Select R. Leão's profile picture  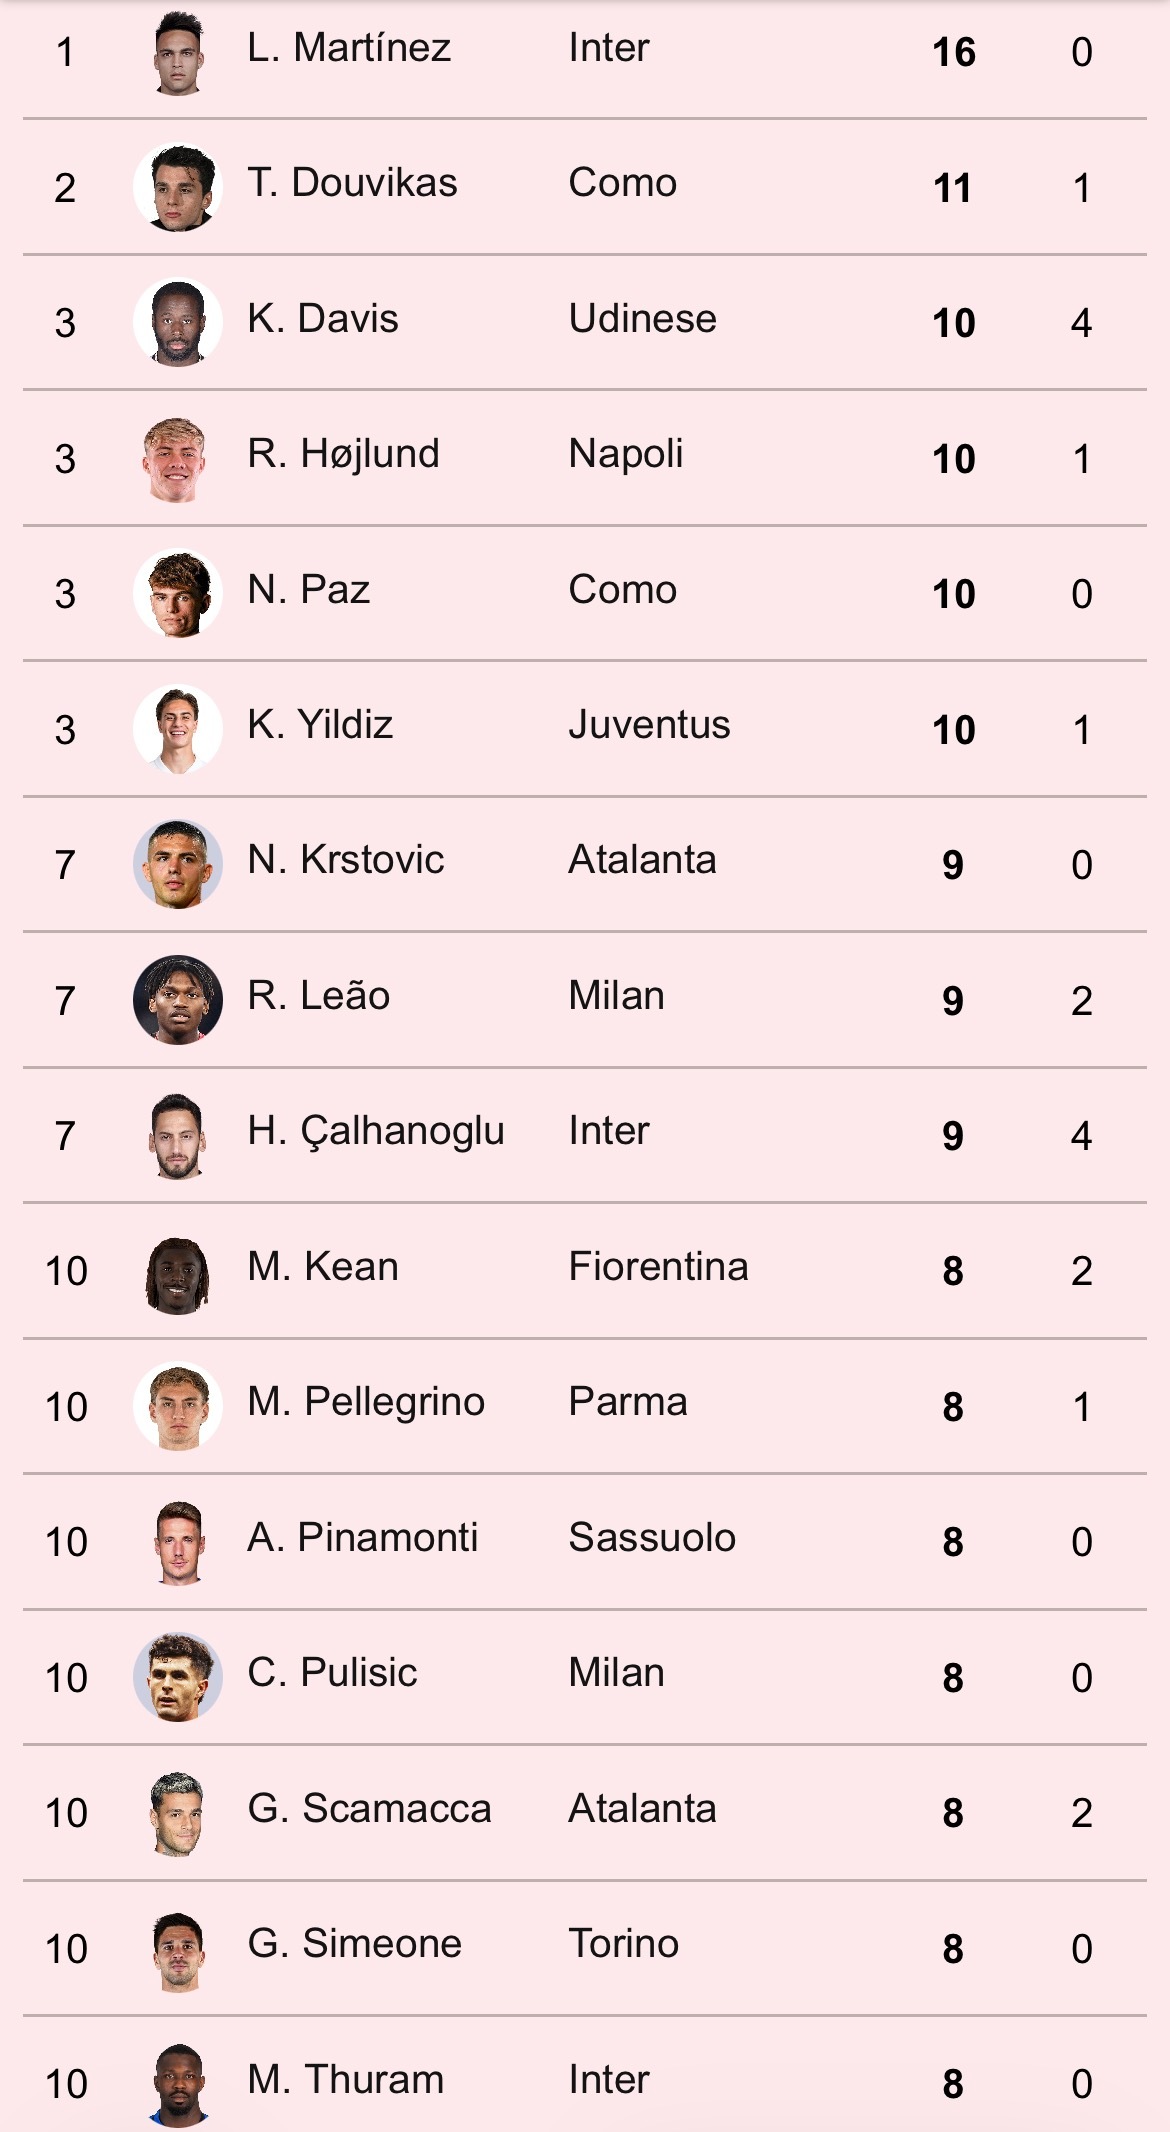178,1000
